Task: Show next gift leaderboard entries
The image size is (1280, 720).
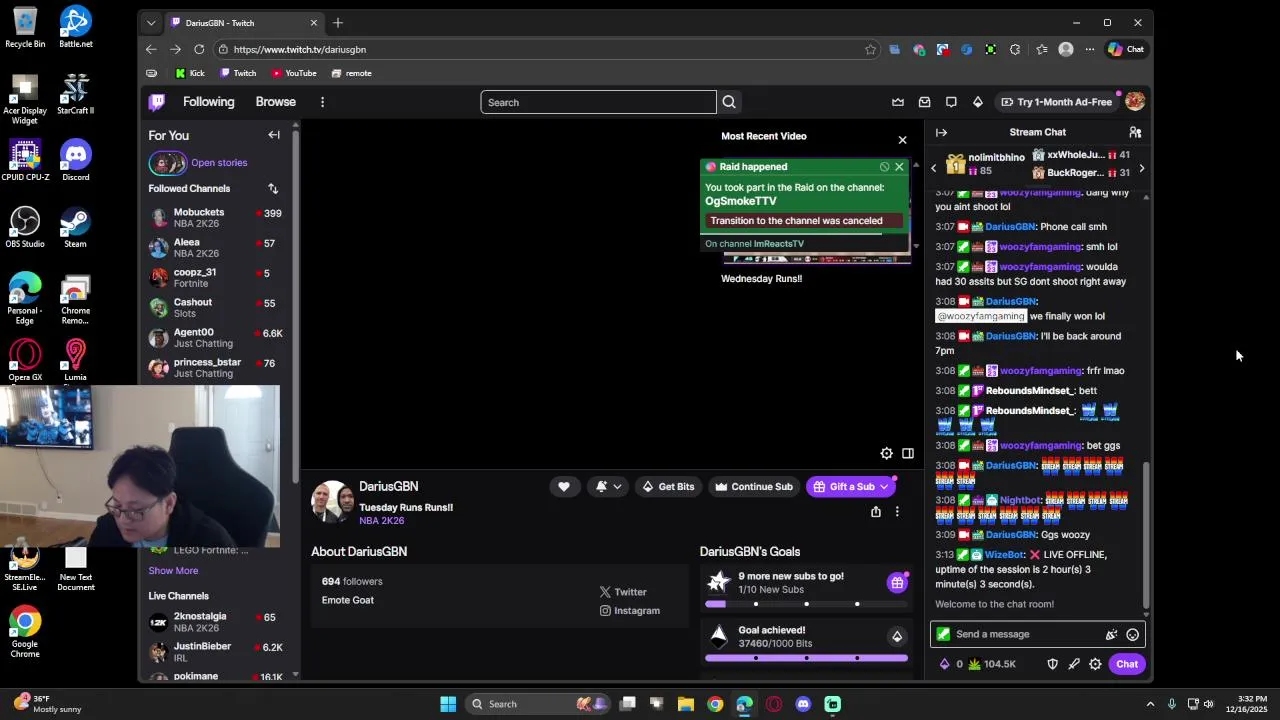Action: pos(1141,168)
